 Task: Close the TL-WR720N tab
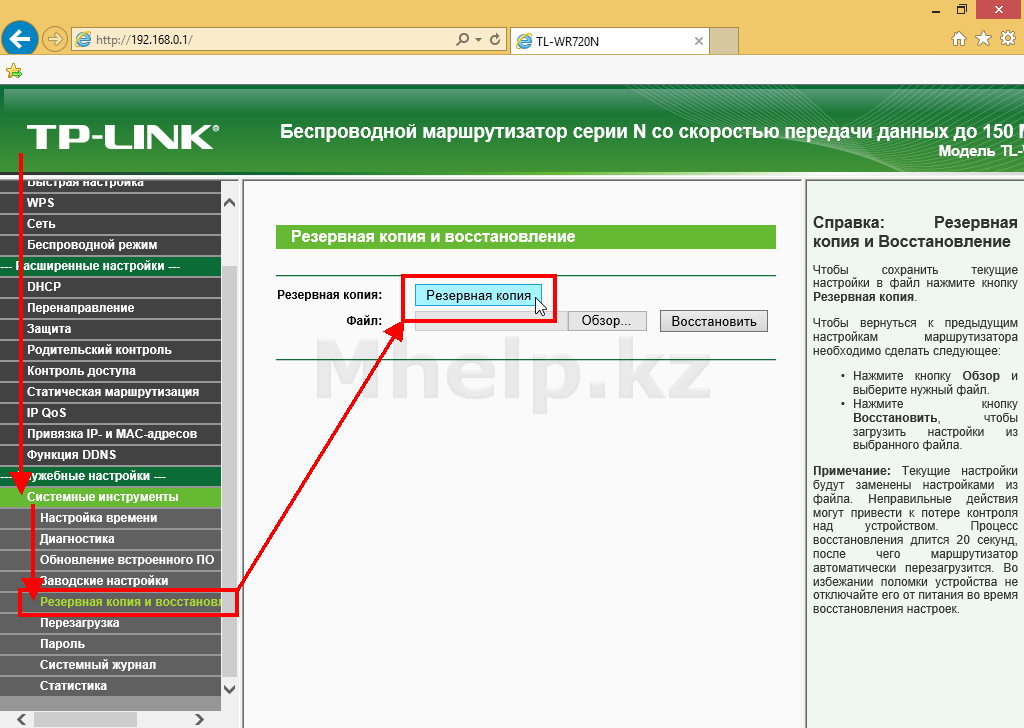pos(699,41)
